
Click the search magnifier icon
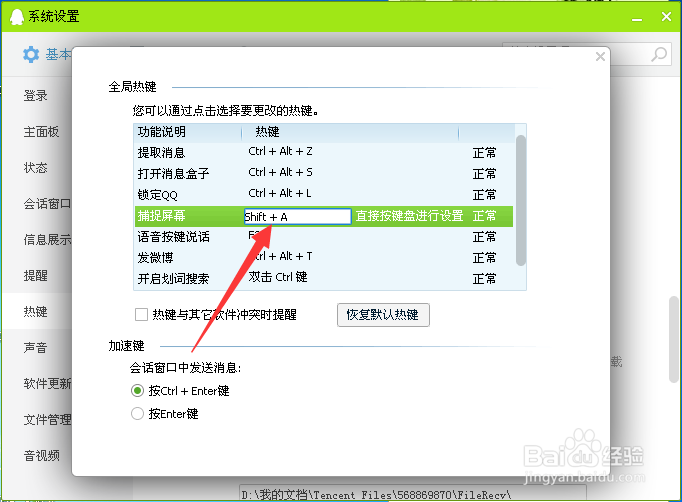coord(659,54)
